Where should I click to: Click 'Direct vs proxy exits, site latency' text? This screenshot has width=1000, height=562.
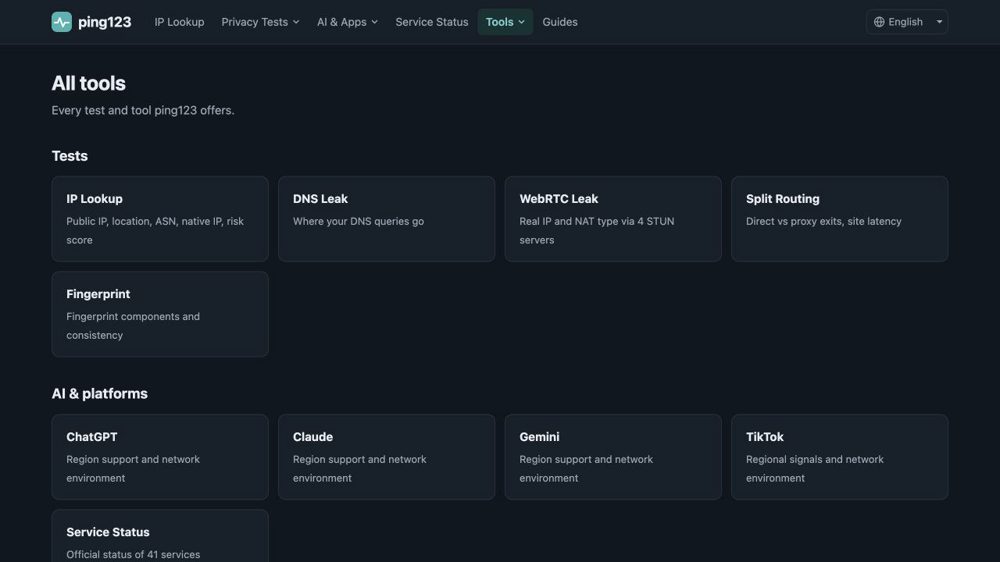tap(823, 221)
